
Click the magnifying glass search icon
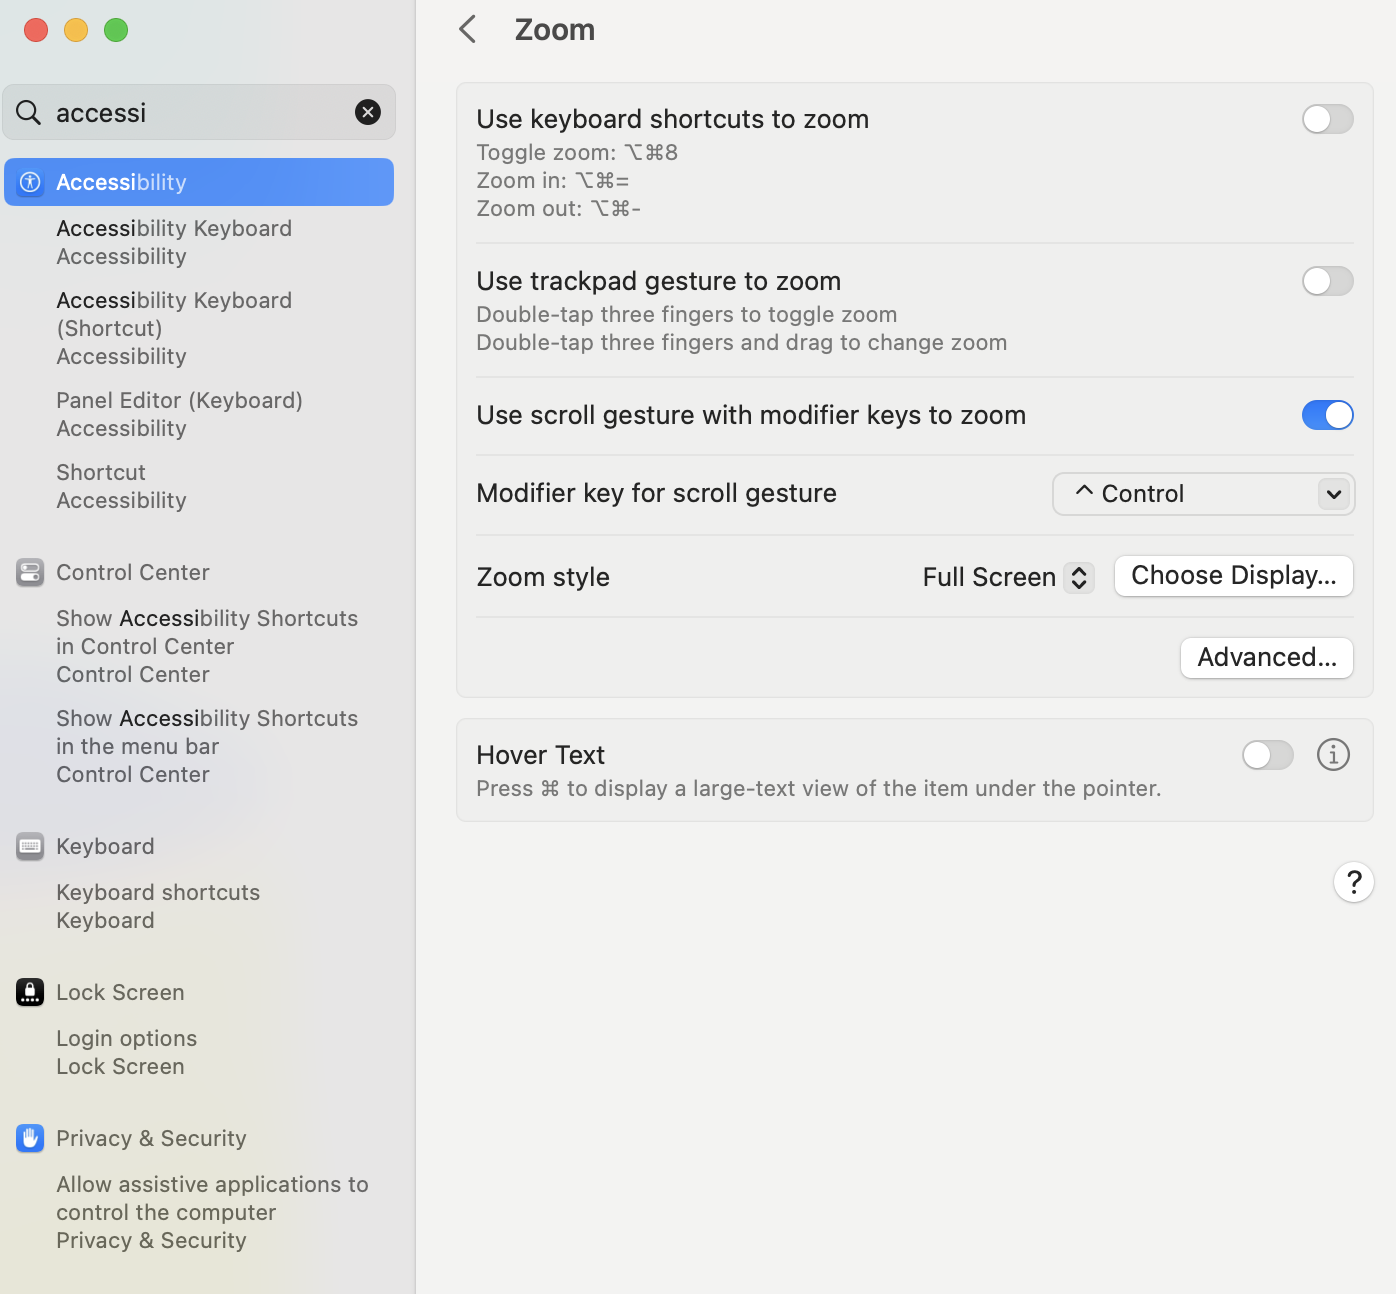(29, 112)
